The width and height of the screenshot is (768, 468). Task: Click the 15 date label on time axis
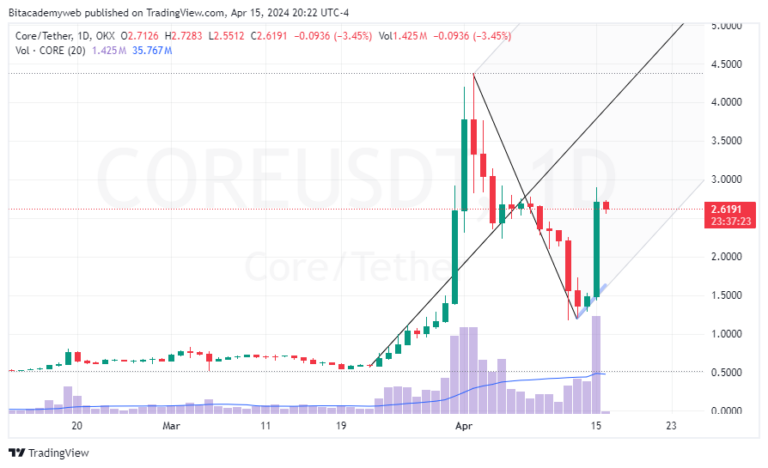click(x=594, y=425)
